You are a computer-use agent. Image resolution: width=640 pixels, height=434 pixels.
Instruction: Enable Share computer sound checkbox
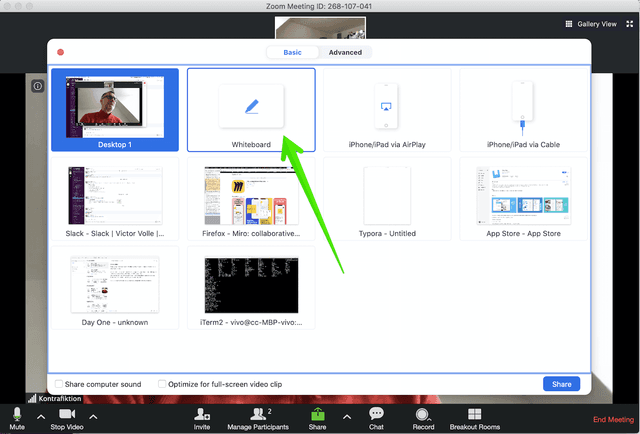click(60, 384)
